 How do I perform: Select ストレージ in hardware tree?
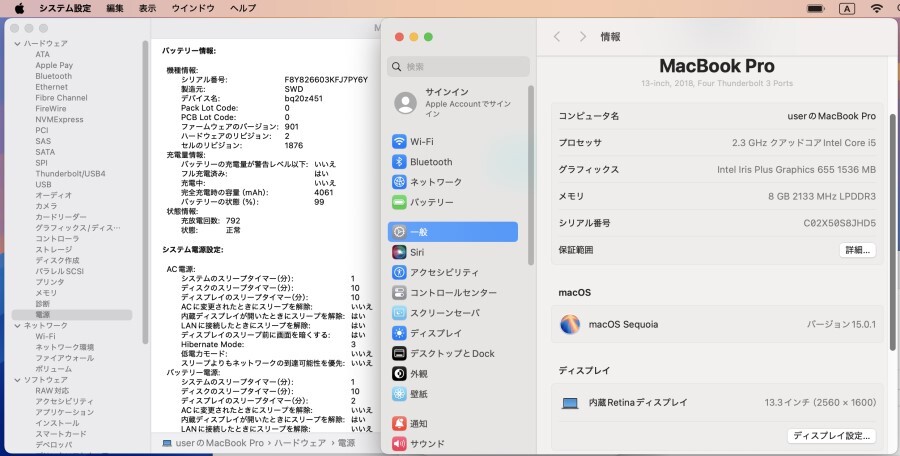(53, 249)
